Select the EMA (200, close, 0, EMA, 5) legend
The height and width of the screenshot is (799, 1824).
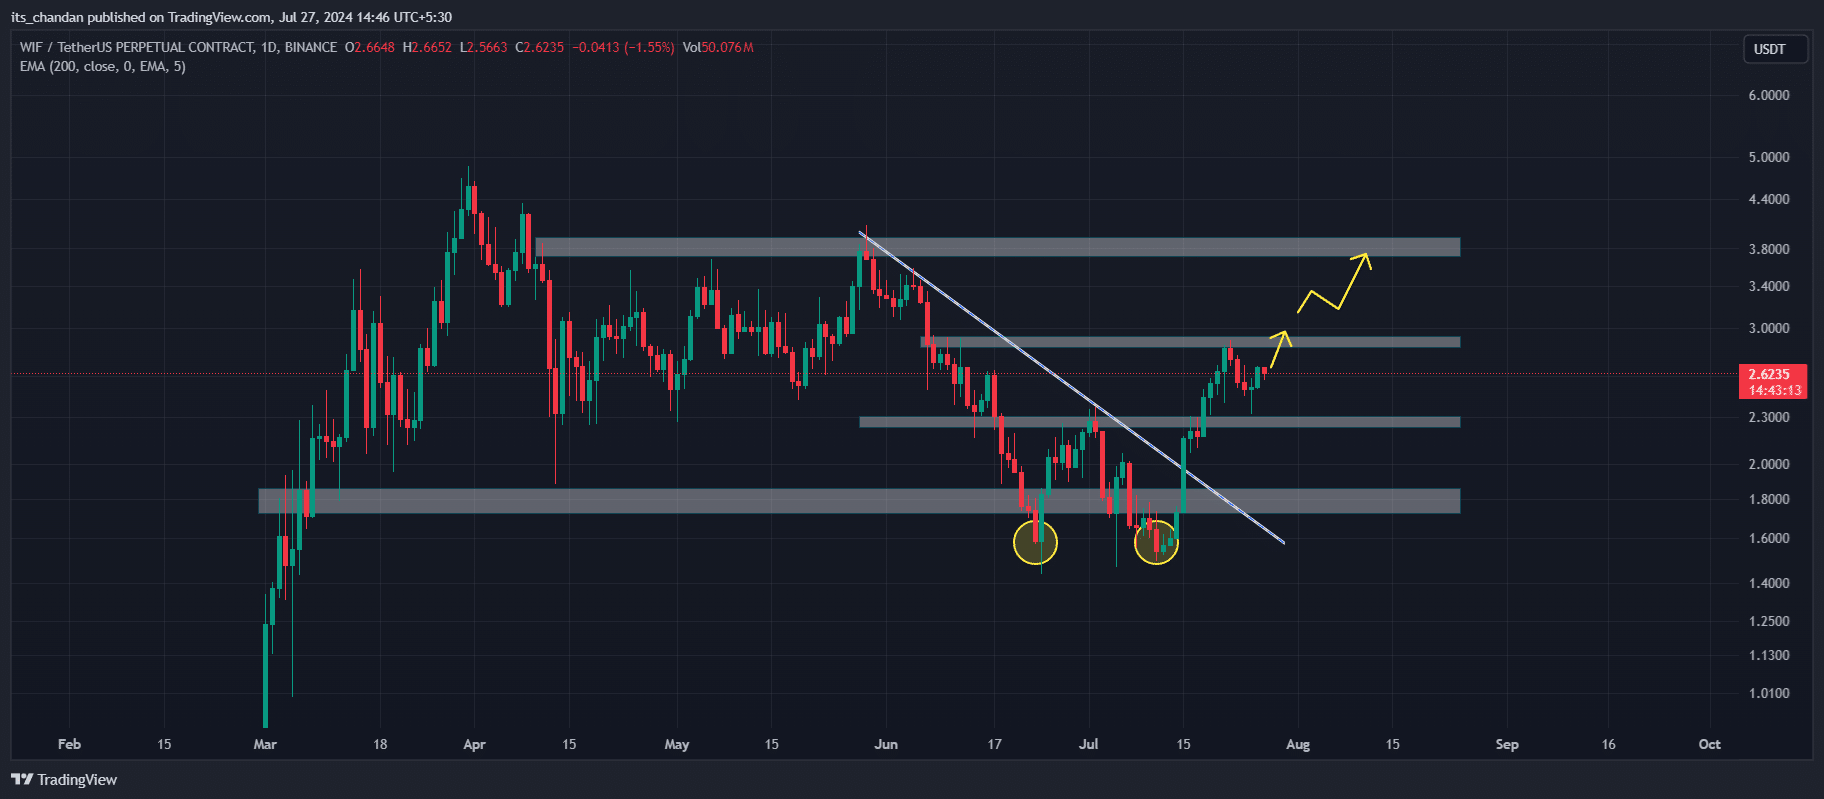tap(103, 66)
